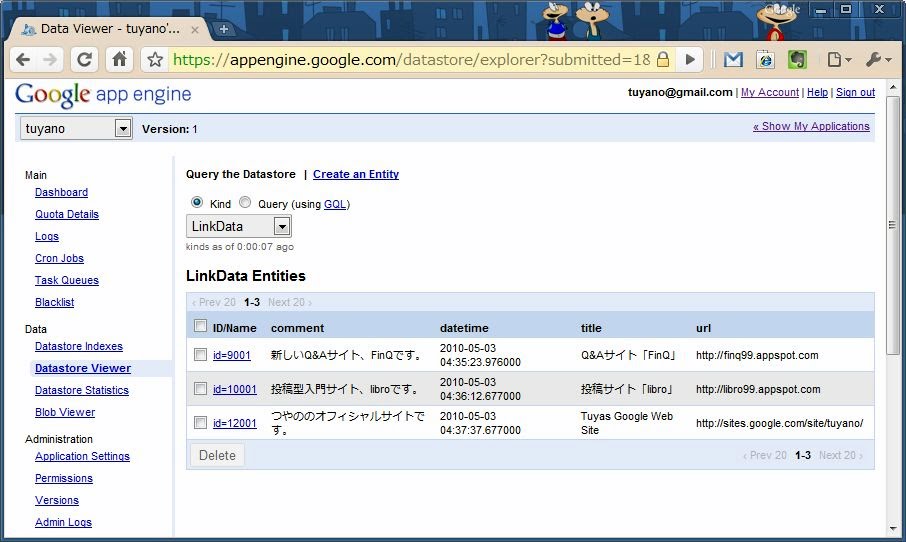Click the browser back arrow button
The height and width of the screenshot is (542, 906).
(x=22, y=60)
